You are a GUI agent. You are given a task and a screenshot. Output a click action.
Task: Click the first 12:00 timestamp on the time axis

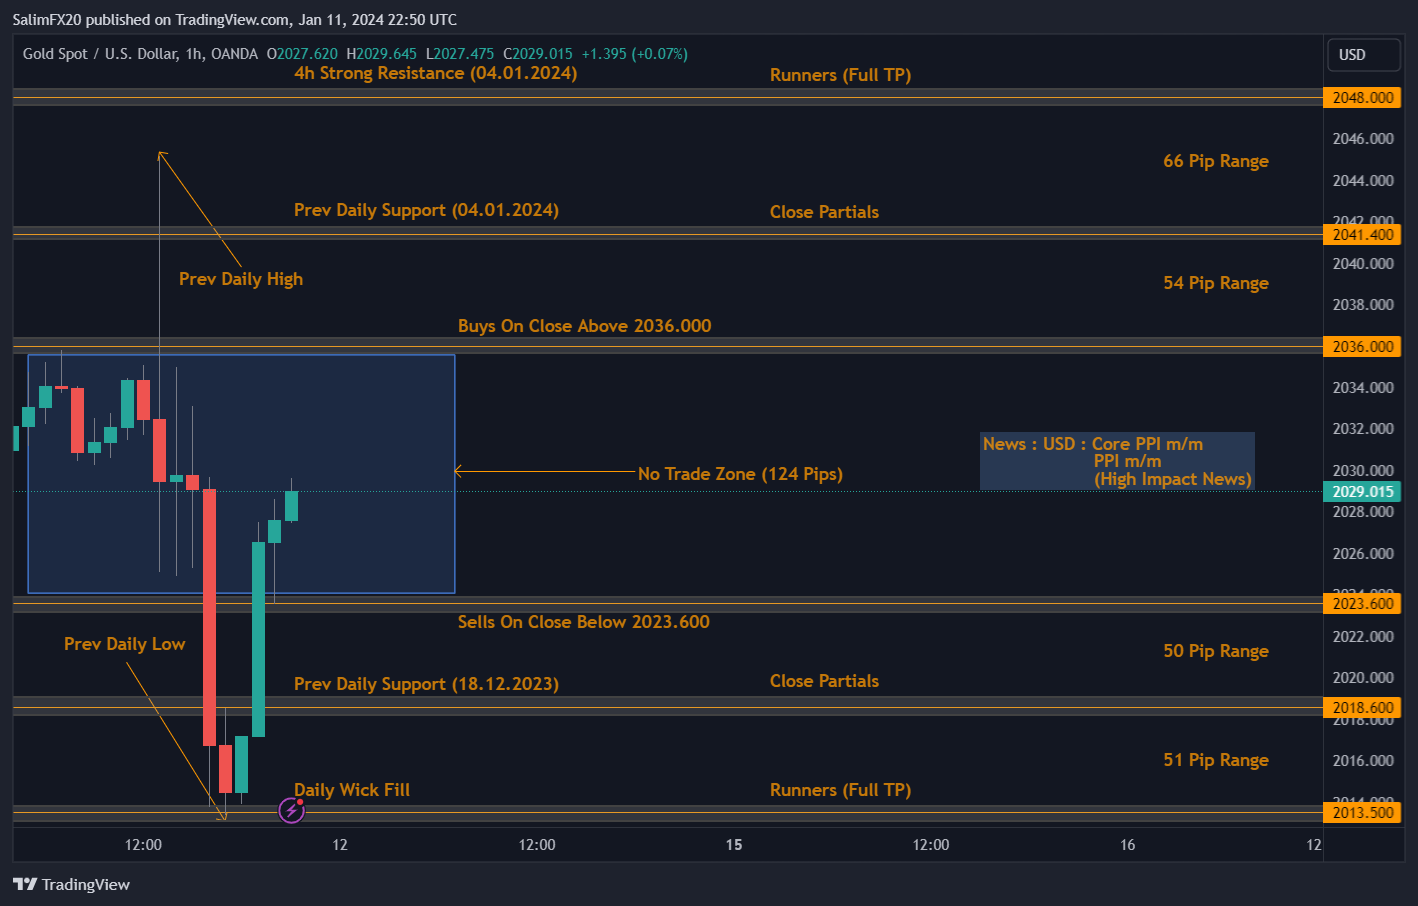coord(143,844)
